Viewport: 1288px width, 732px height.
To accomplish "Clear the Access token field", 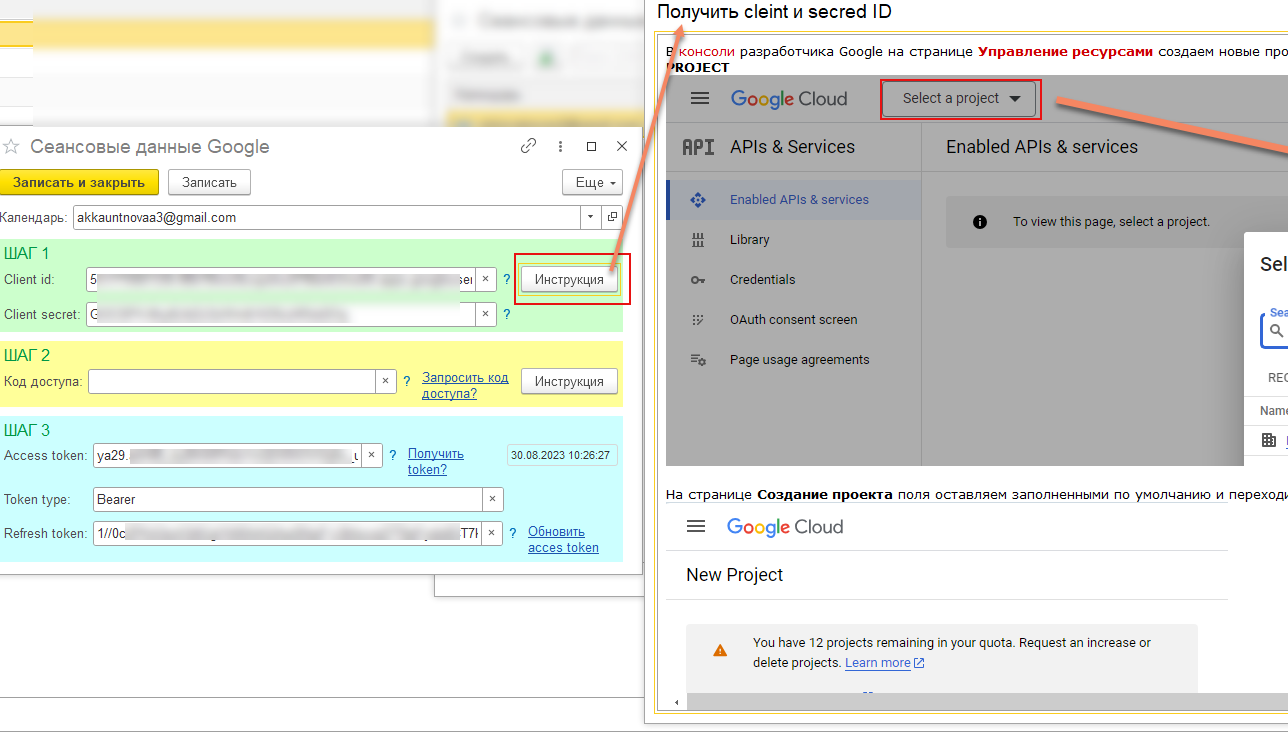I will [x=372, y=455].
